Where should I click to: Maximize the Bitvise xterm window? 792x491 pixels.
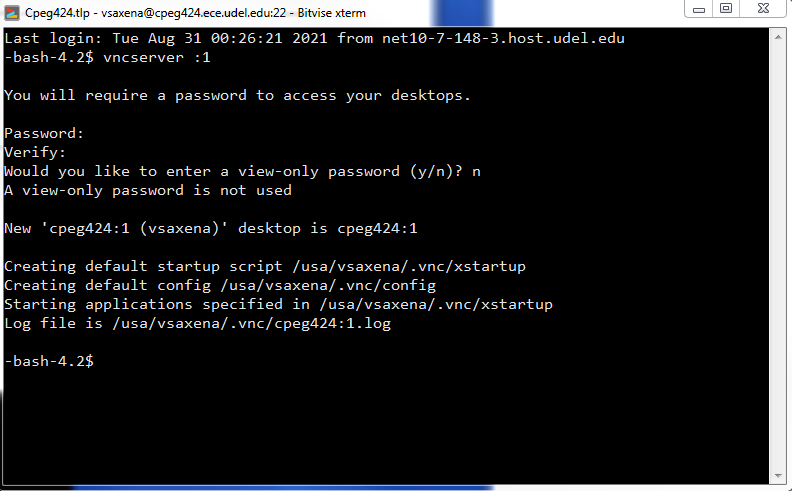click(726, 8)
